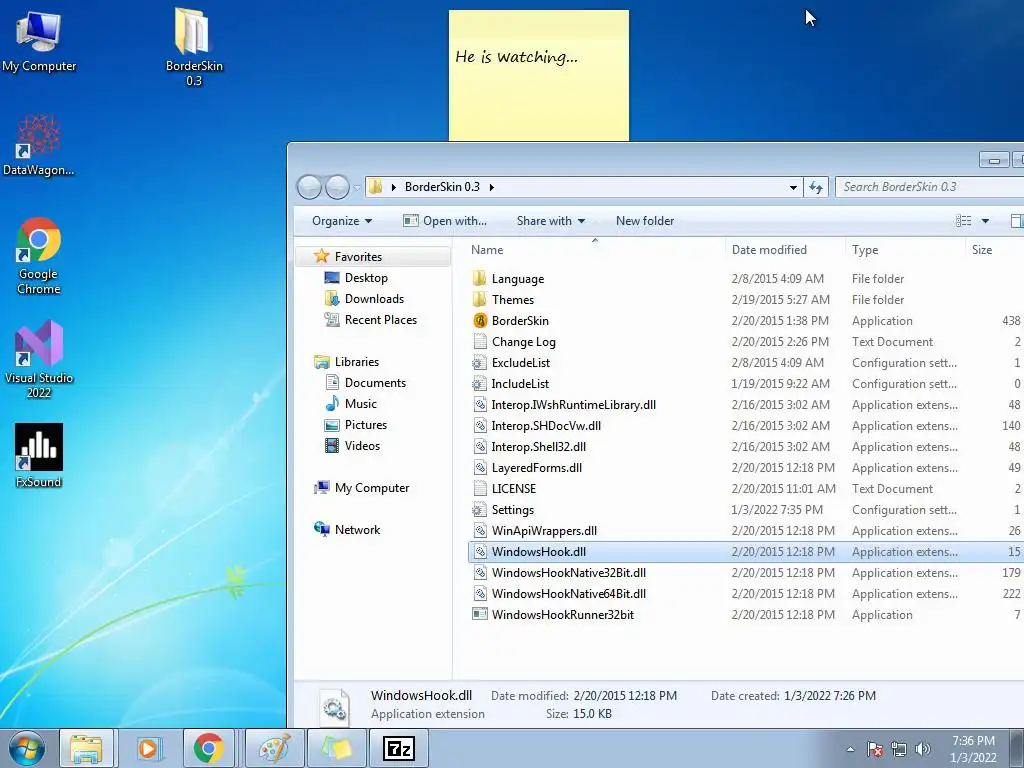Screen dimensions: 1024x768
Task: Select the yellow sticky note text
Action: click(x=516, y=57)
